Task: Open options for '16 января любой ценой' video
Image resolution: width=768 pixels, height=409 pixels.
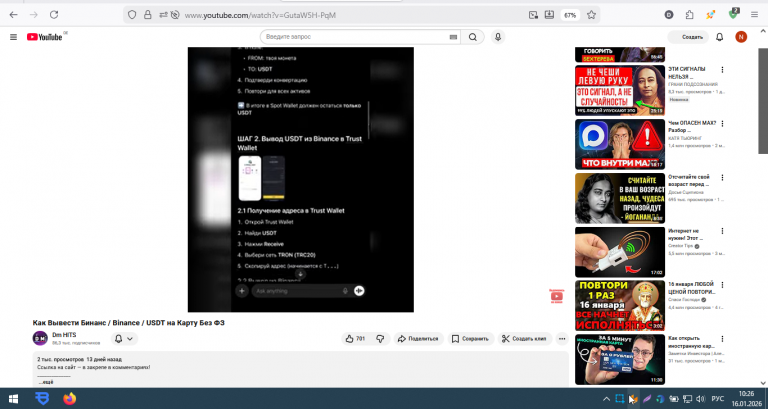Action: (722, 285)
